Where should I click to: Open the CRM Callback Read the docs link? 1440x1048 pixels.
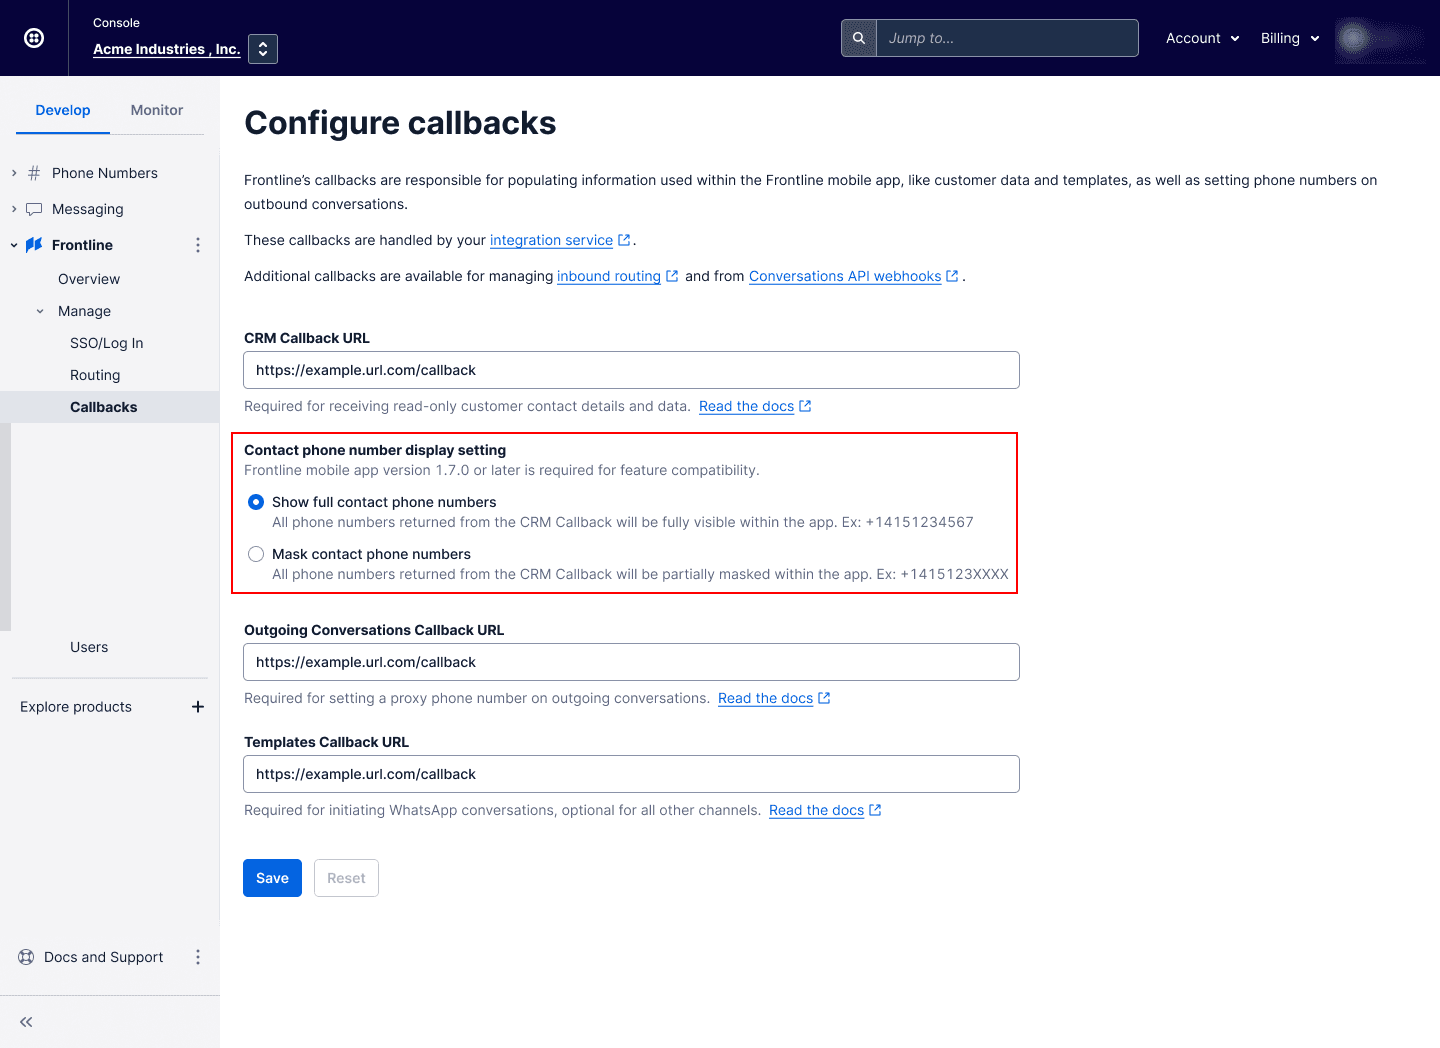[x=746, y=406]
